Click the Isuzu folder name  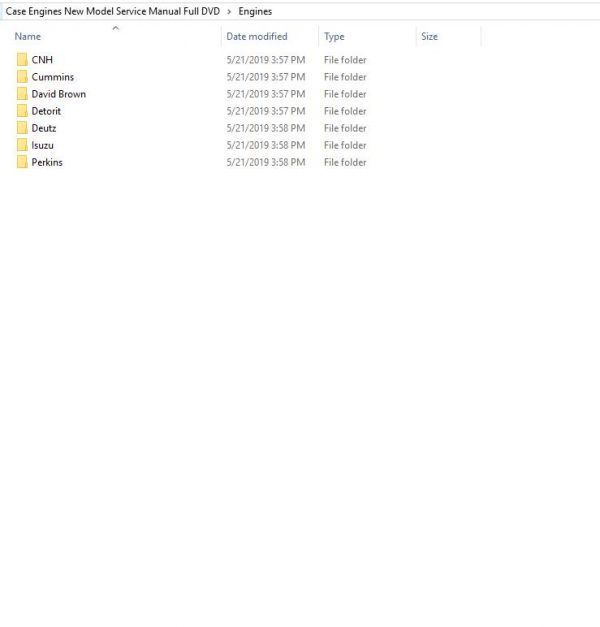click(x=42, y=145)
